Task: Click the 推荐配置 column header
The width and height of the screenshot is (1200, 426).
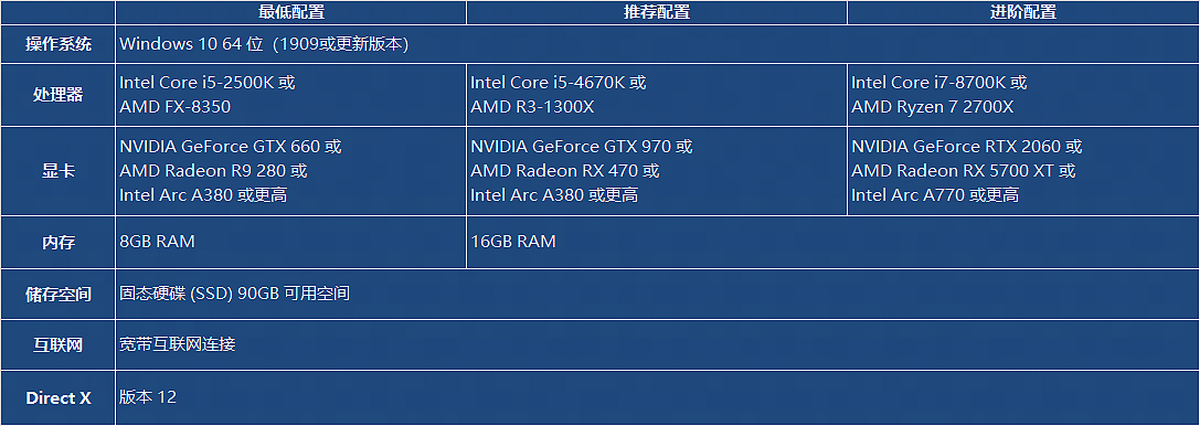Action: [657, 13]
